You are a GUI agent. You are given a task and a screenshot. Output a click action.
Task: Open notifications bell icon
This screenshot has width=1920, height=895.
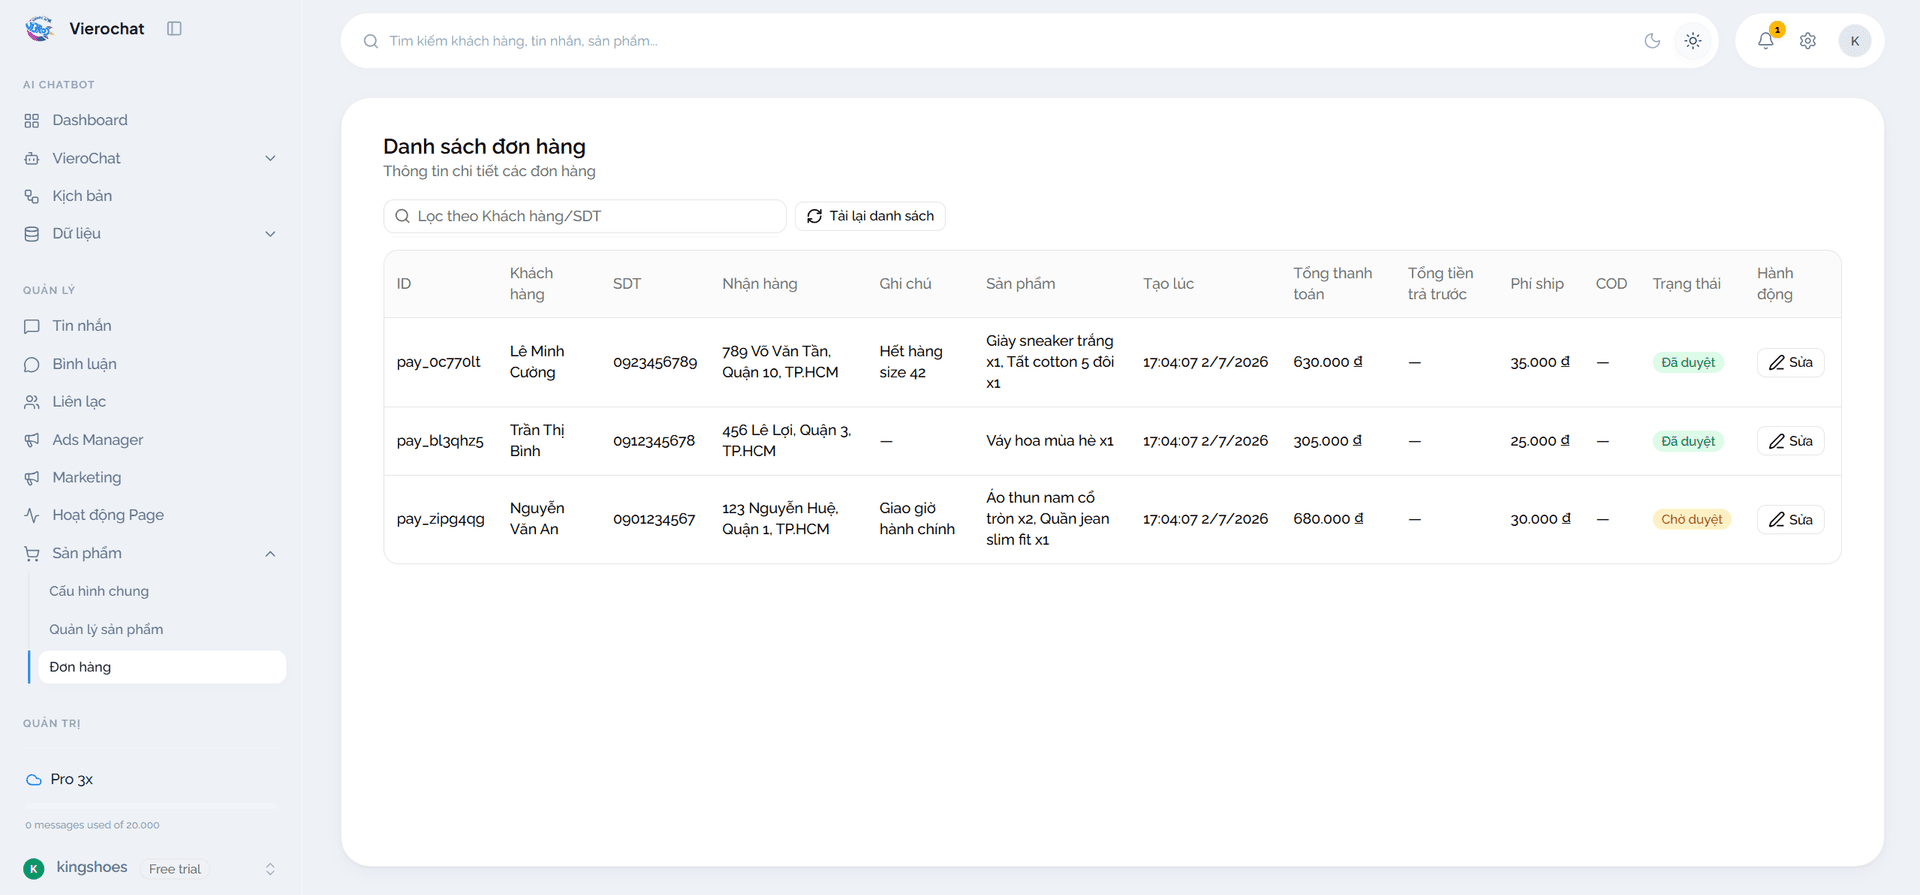1766,41
